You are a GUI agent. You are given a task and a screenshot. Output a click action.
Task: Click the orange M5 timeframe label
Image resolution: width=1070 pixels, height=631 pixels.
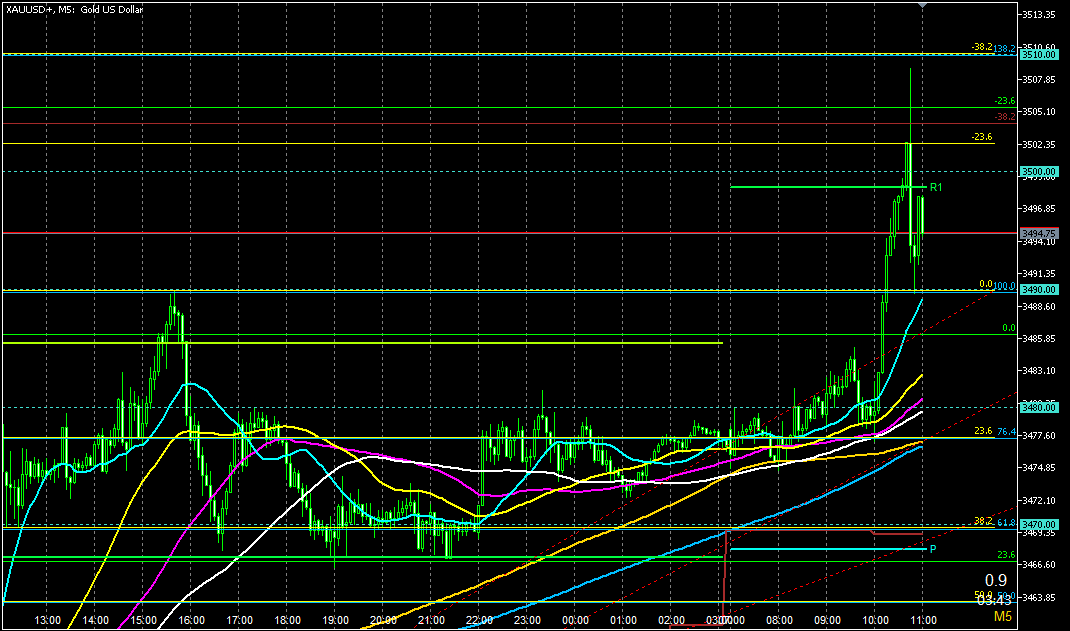pos(1002,617)
